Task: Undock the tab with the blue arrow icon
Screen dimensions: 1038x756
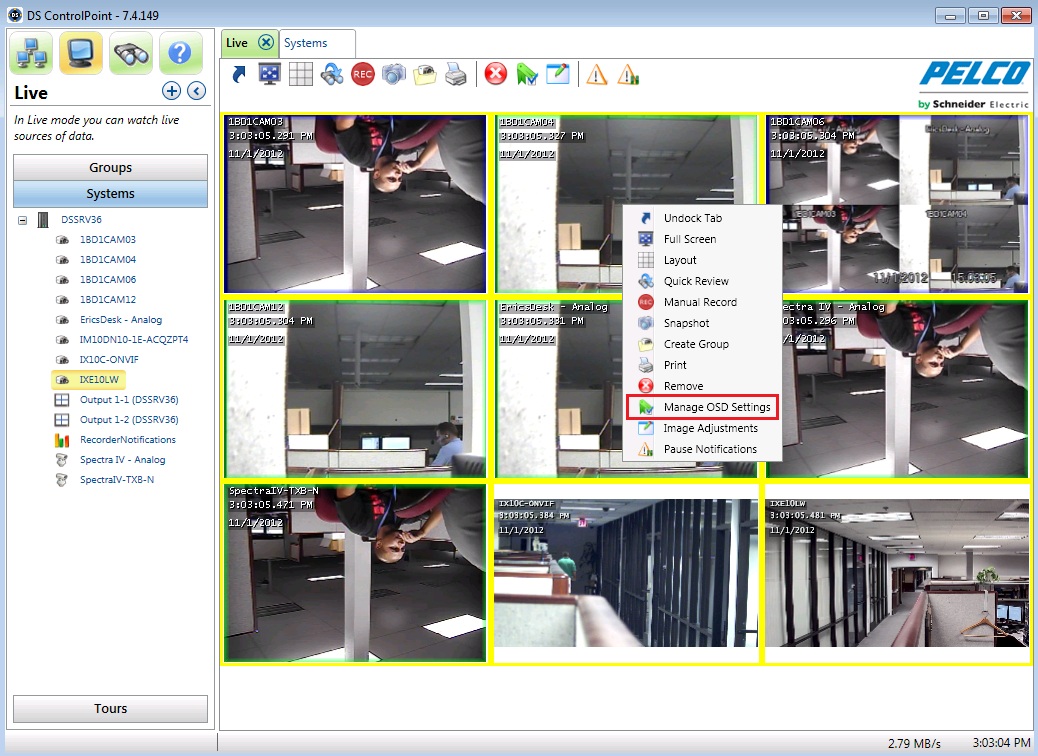Action: coord(237,73)
